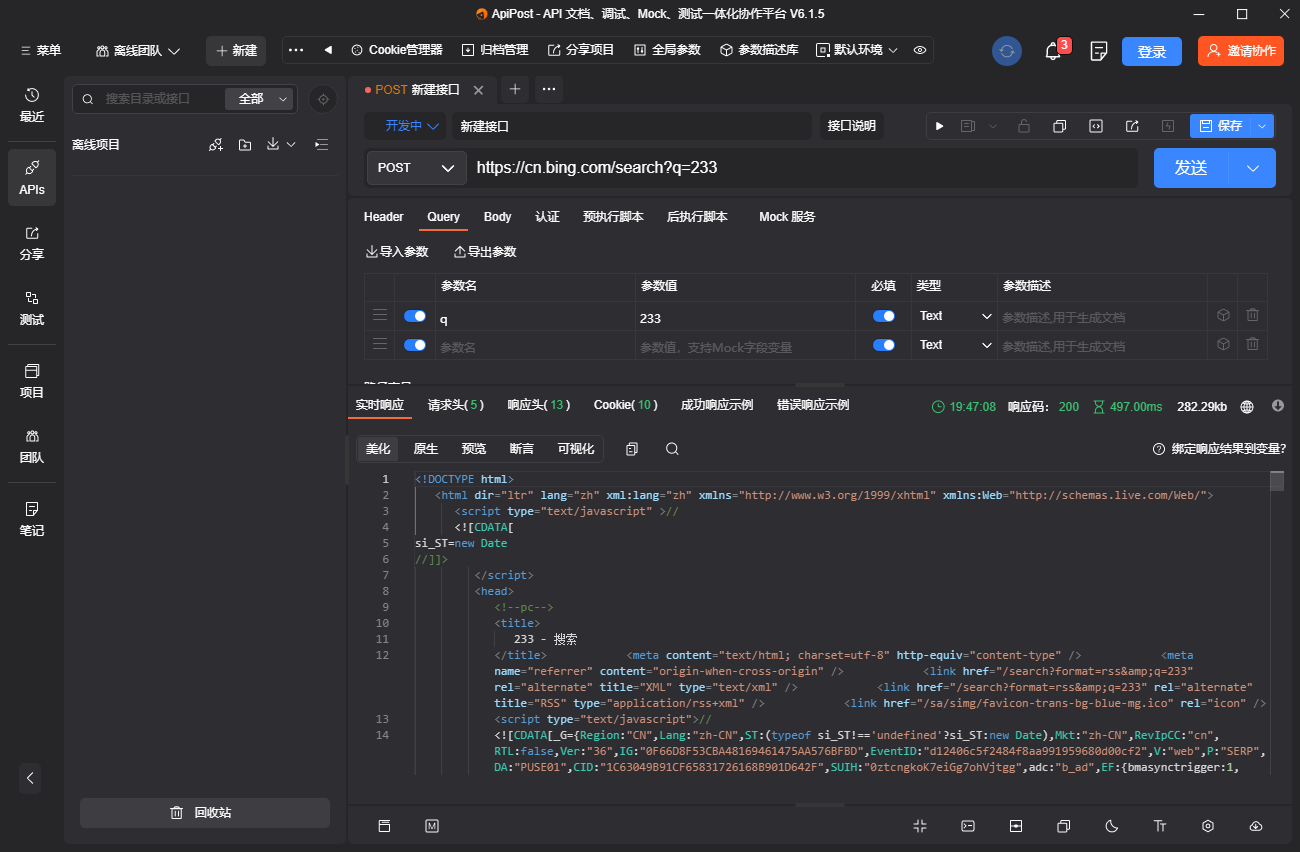Viewport: 1300px width, 852px height.
Task: Close the POST 新建接口 tab
Action: (x=478, y=90)
